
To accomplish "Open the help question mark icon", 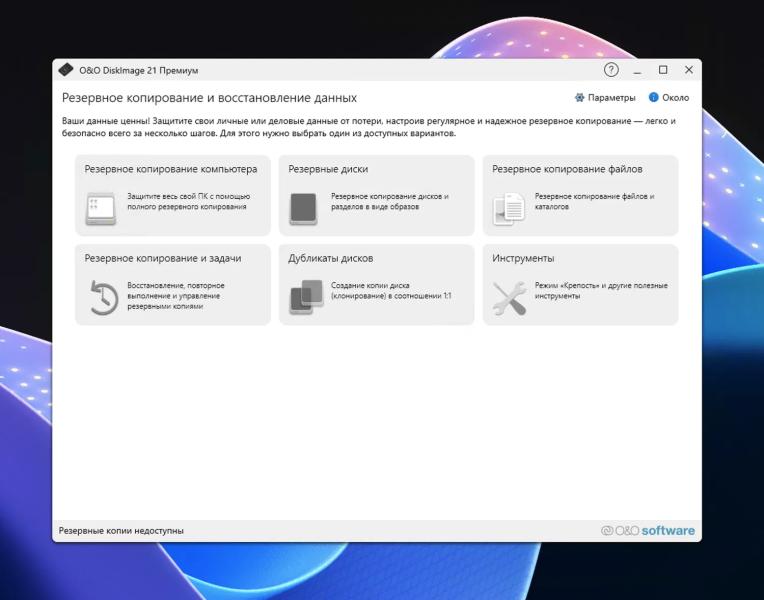I will [x=611, y=70].
